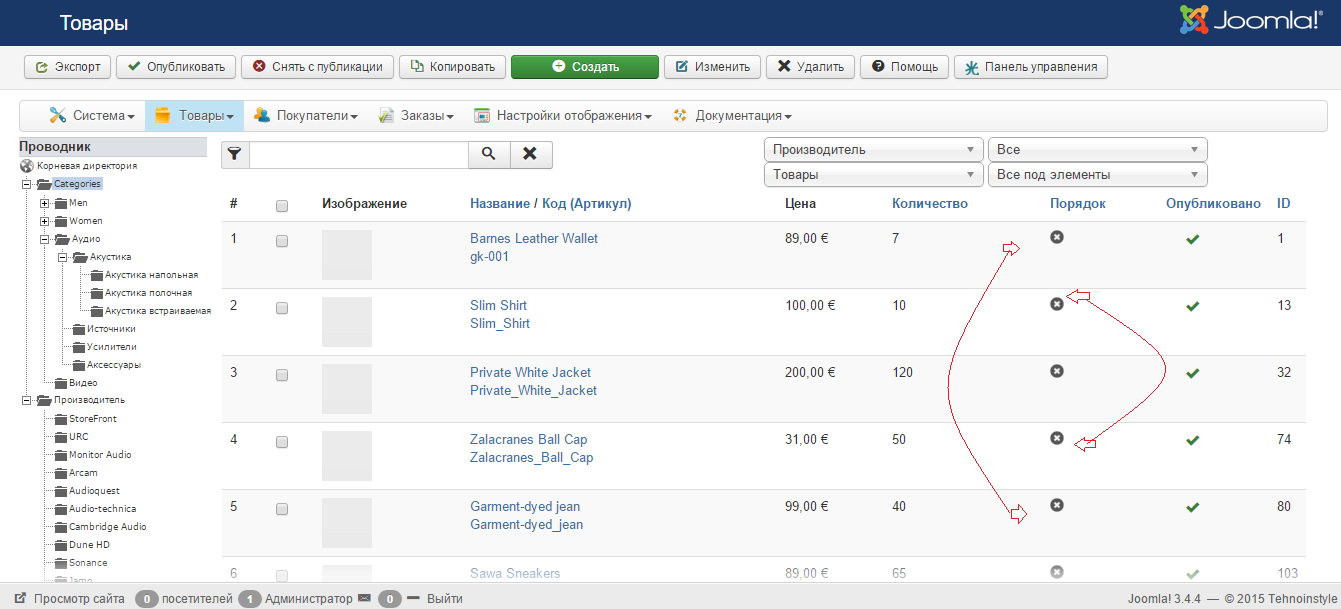
Task: Expand the Women tree node
Action: point(44,221)
